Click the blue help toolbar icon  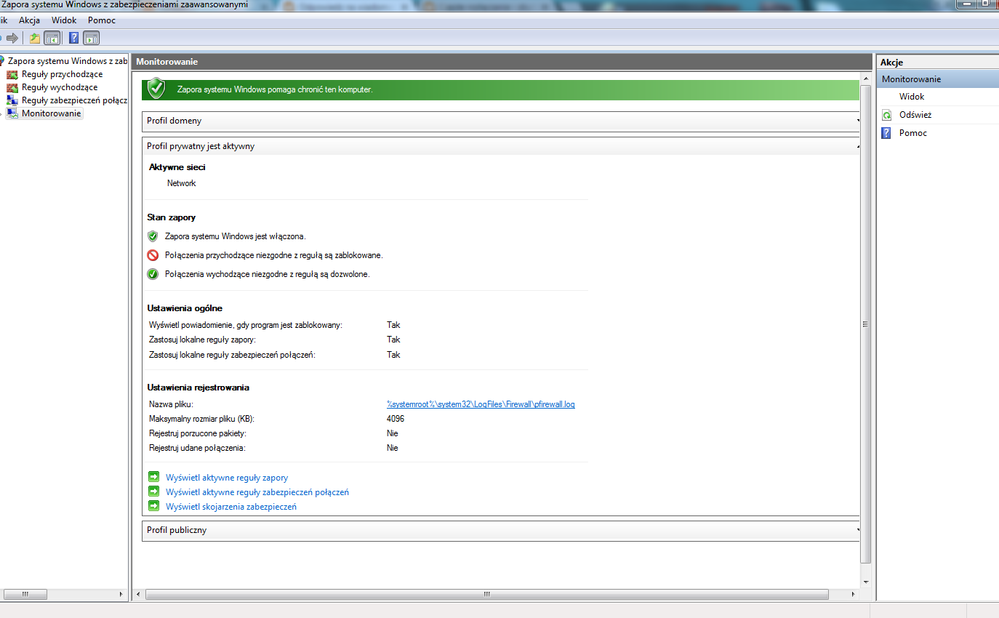point(74,38)
